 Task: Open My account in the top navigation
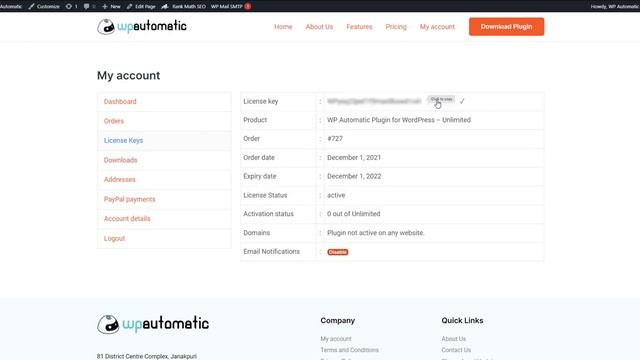[x=437, y=27]
